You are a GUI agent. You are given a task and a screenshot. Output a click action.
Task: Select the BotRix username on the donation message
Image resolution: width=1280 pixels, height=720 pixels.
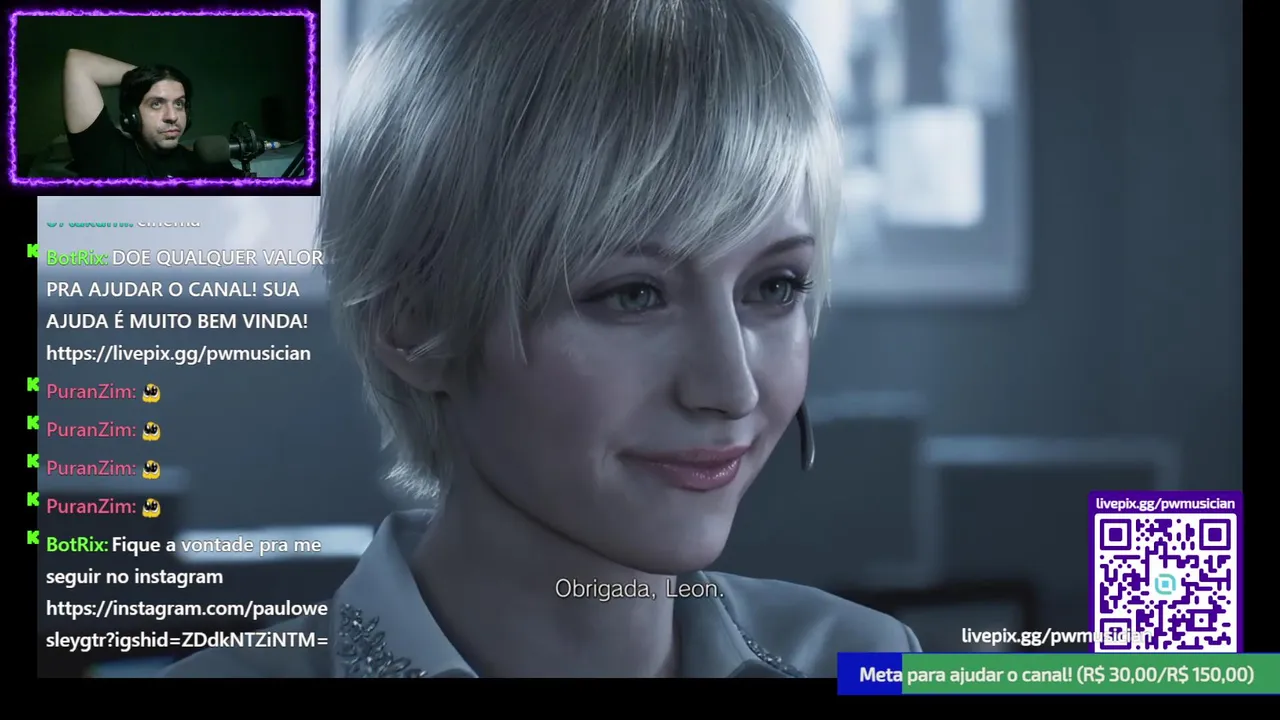(76, 257)
